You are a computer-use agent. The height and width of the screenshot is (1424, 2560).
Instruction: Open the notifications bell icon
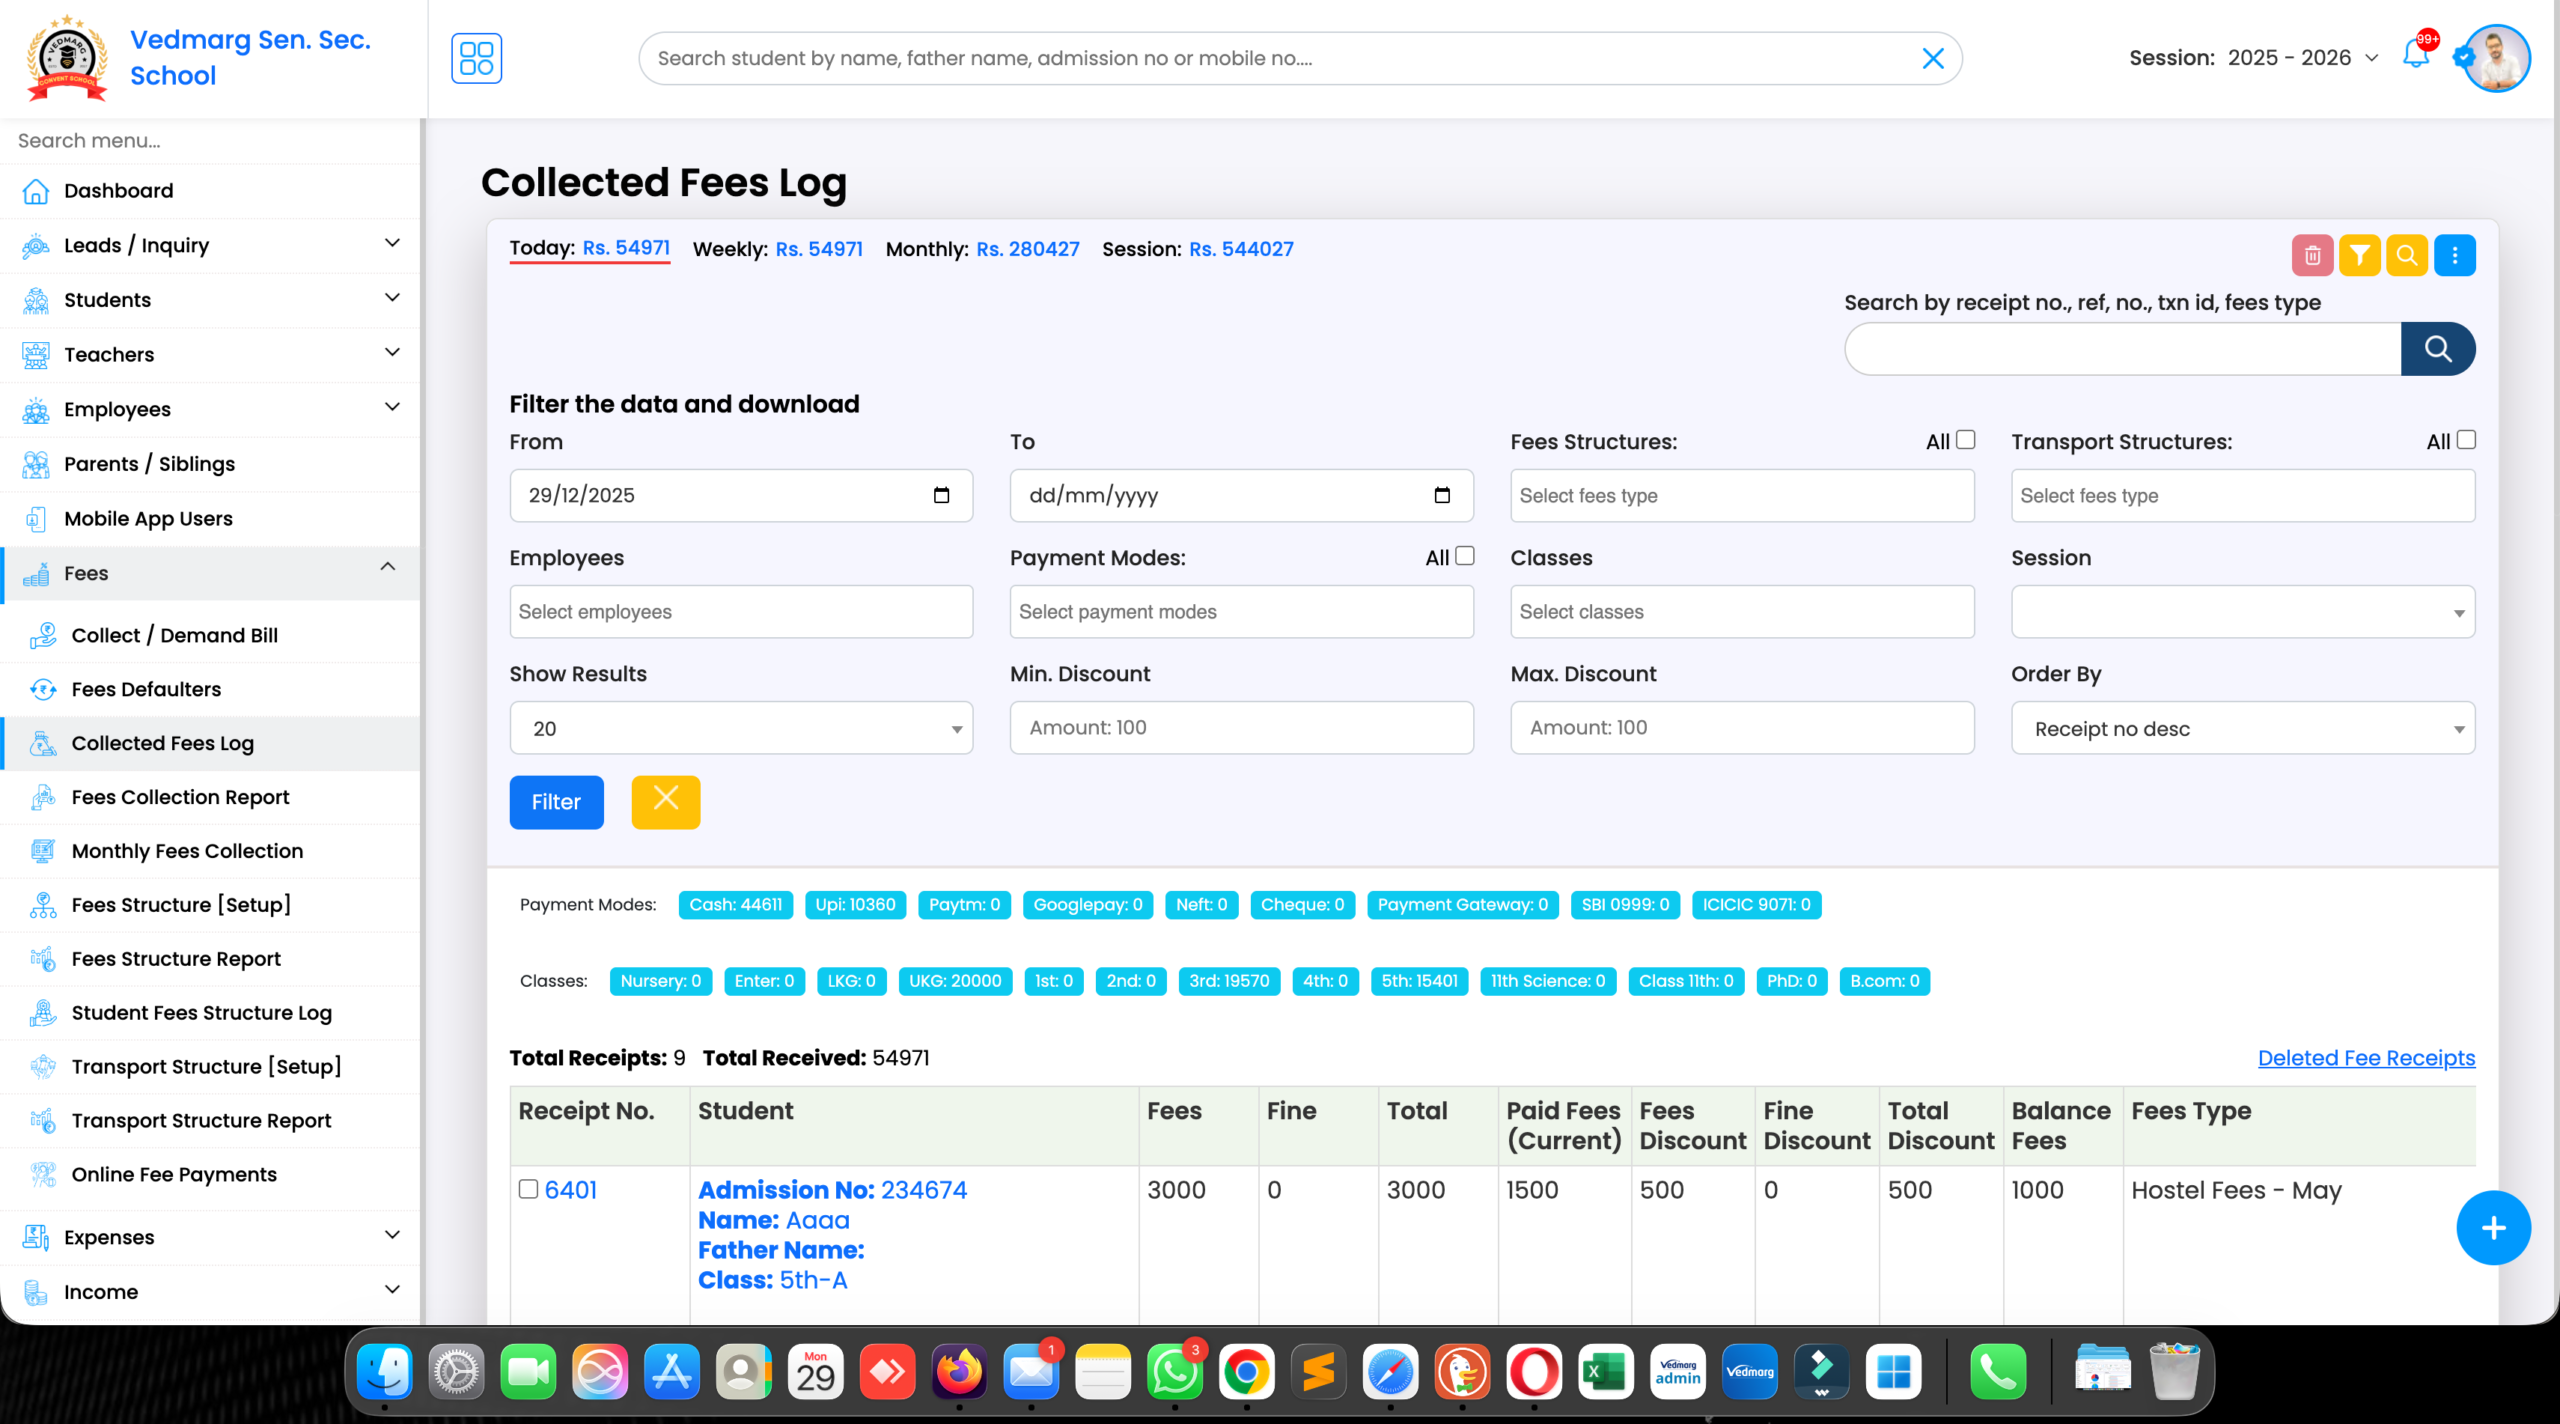(2417, 57)
